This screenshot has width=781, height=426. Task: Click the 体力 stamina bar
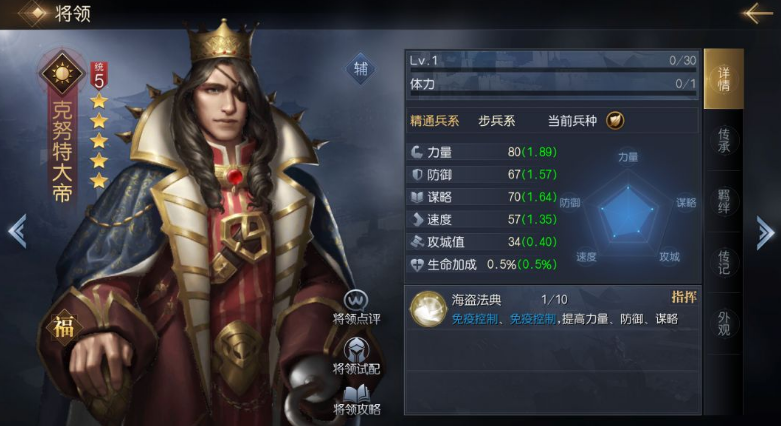553,85
